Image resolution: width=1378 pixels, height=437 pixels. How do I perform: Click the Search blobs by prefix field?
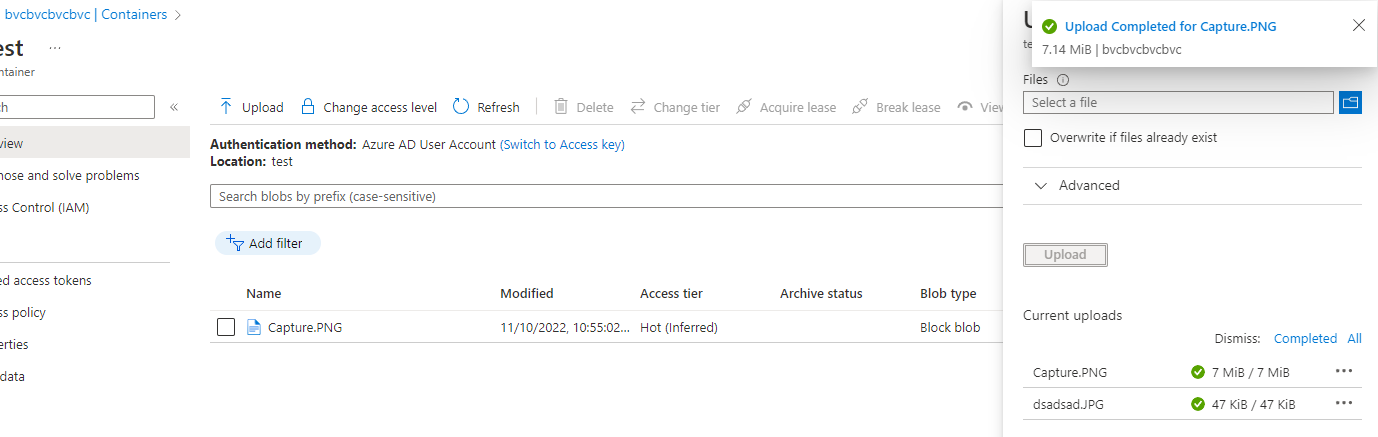pyautogui.click(x=607, y=196)
